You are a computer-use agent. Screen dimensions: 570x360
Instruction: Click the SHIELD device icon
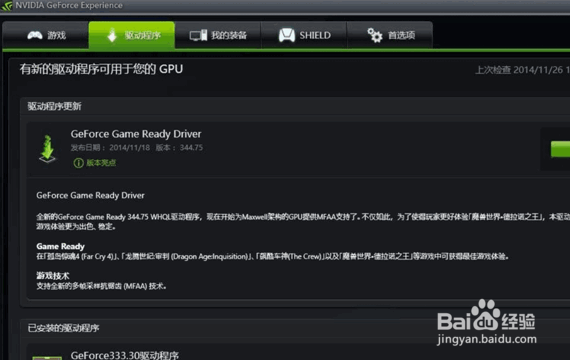coord(287,35)
